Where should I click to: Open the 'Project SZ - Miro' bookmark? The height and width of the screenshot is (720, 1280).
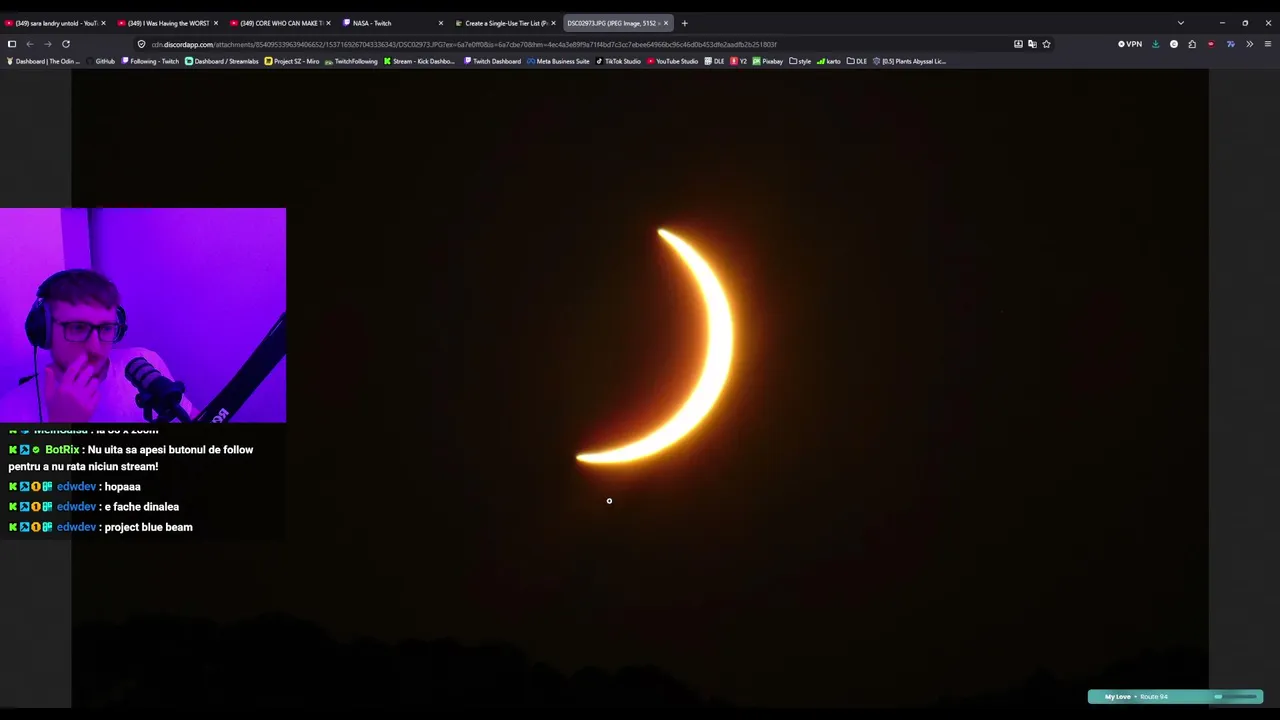(x=292, y=61)
